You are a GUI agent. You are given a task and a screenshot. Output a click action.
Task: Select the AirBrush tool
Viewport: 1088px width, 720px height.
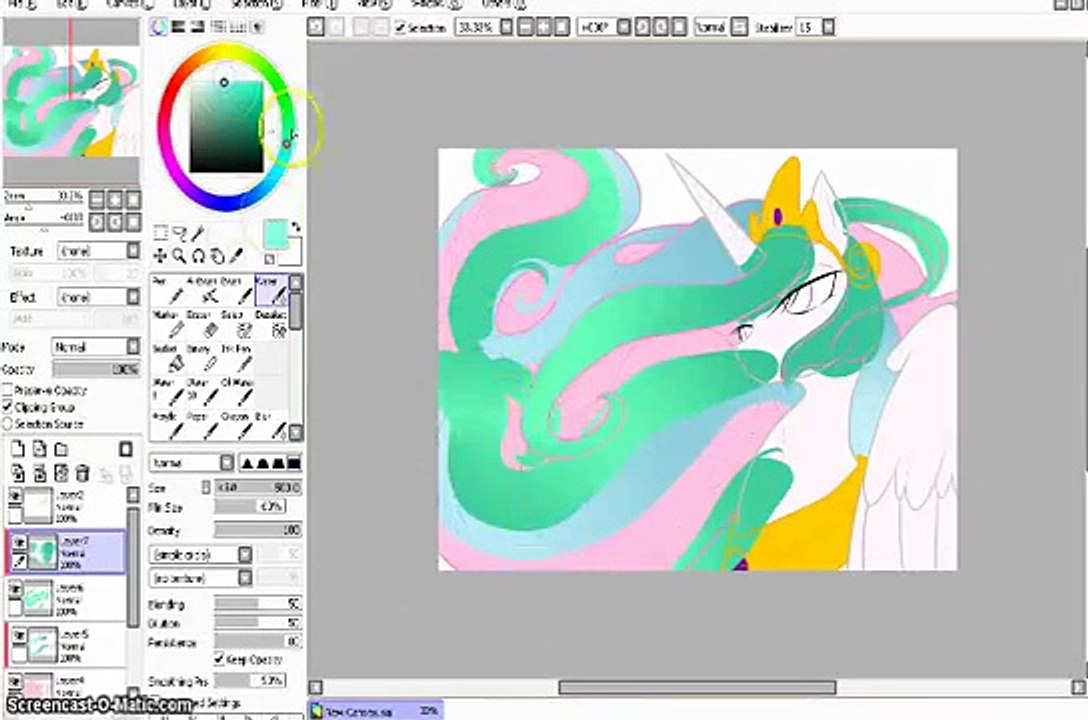click(203, 291)
